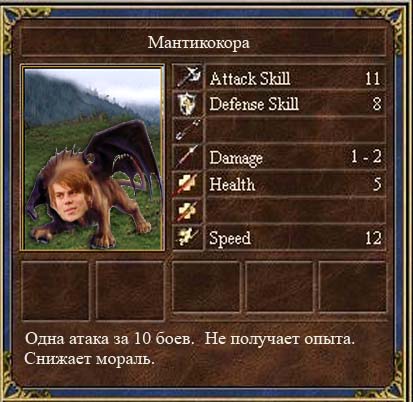Click the creature portrait image
Image resolution: width=413 pixels, height=402 pixels.
92,157
